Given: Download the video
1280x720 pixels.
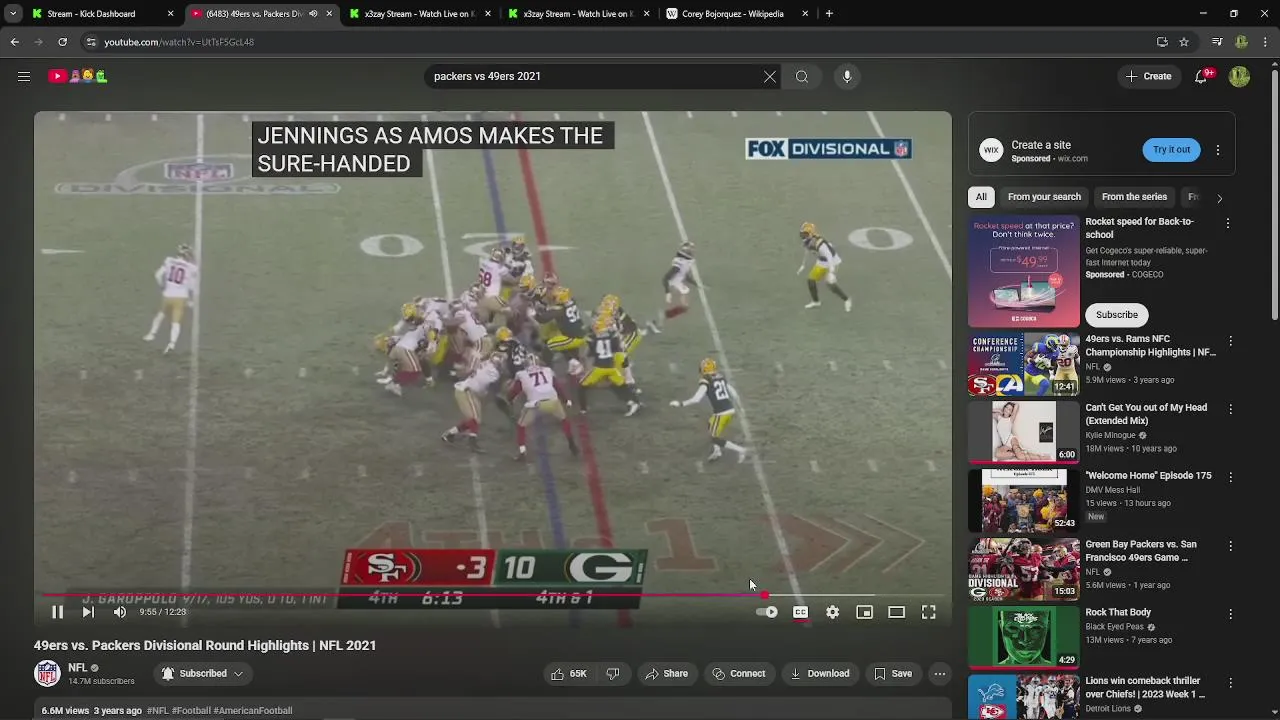Looking at the screenshot, I should point(819,674).
